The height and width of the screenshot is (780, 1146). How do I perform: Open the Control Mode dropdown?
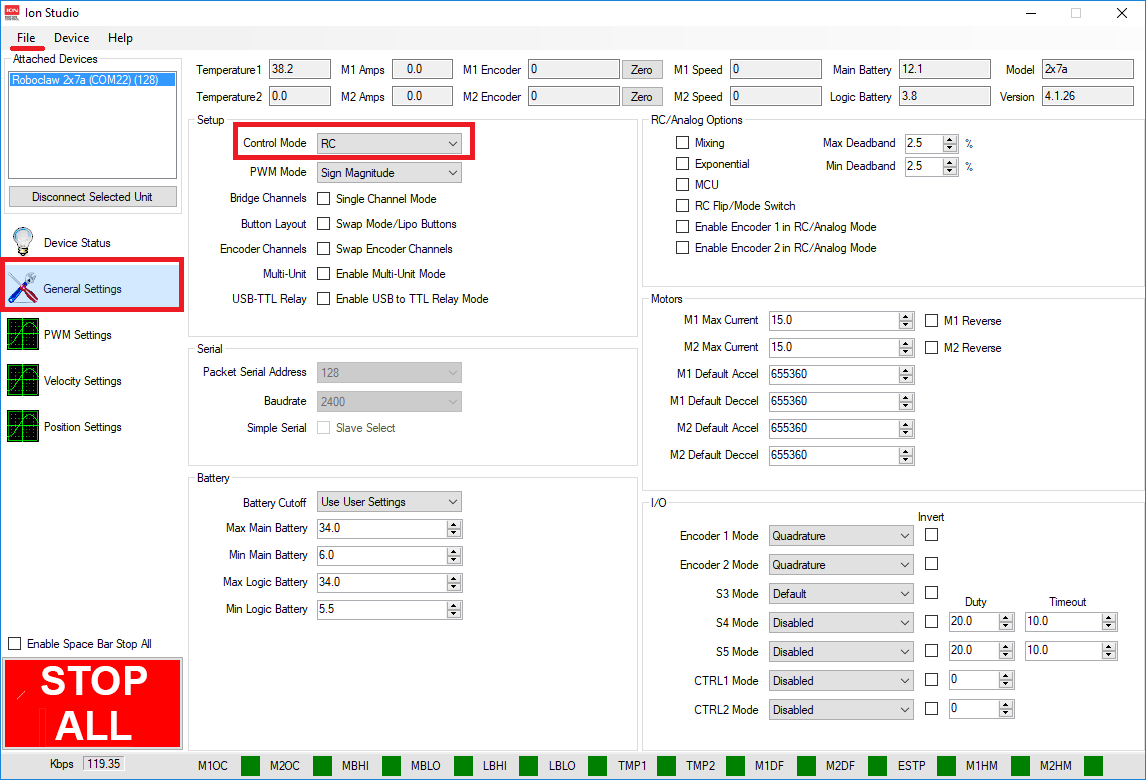pos(389,144)
